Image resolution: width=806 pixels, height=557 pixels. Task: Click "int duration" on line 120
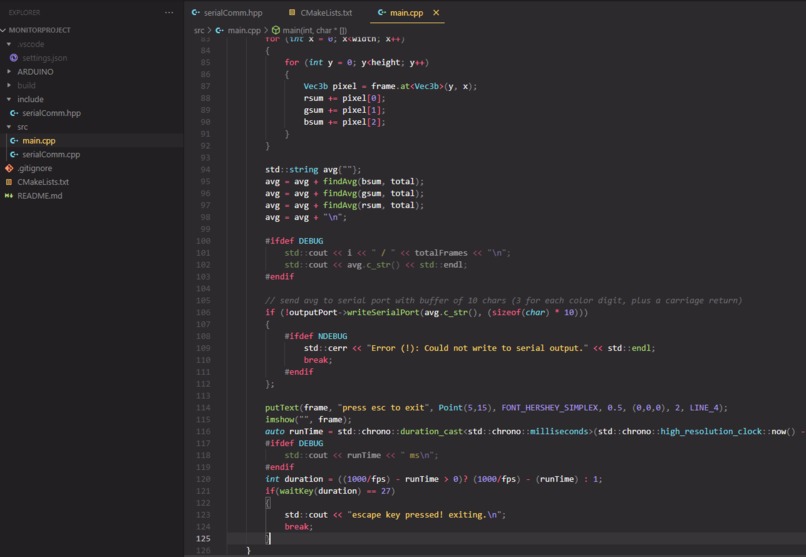294,479
